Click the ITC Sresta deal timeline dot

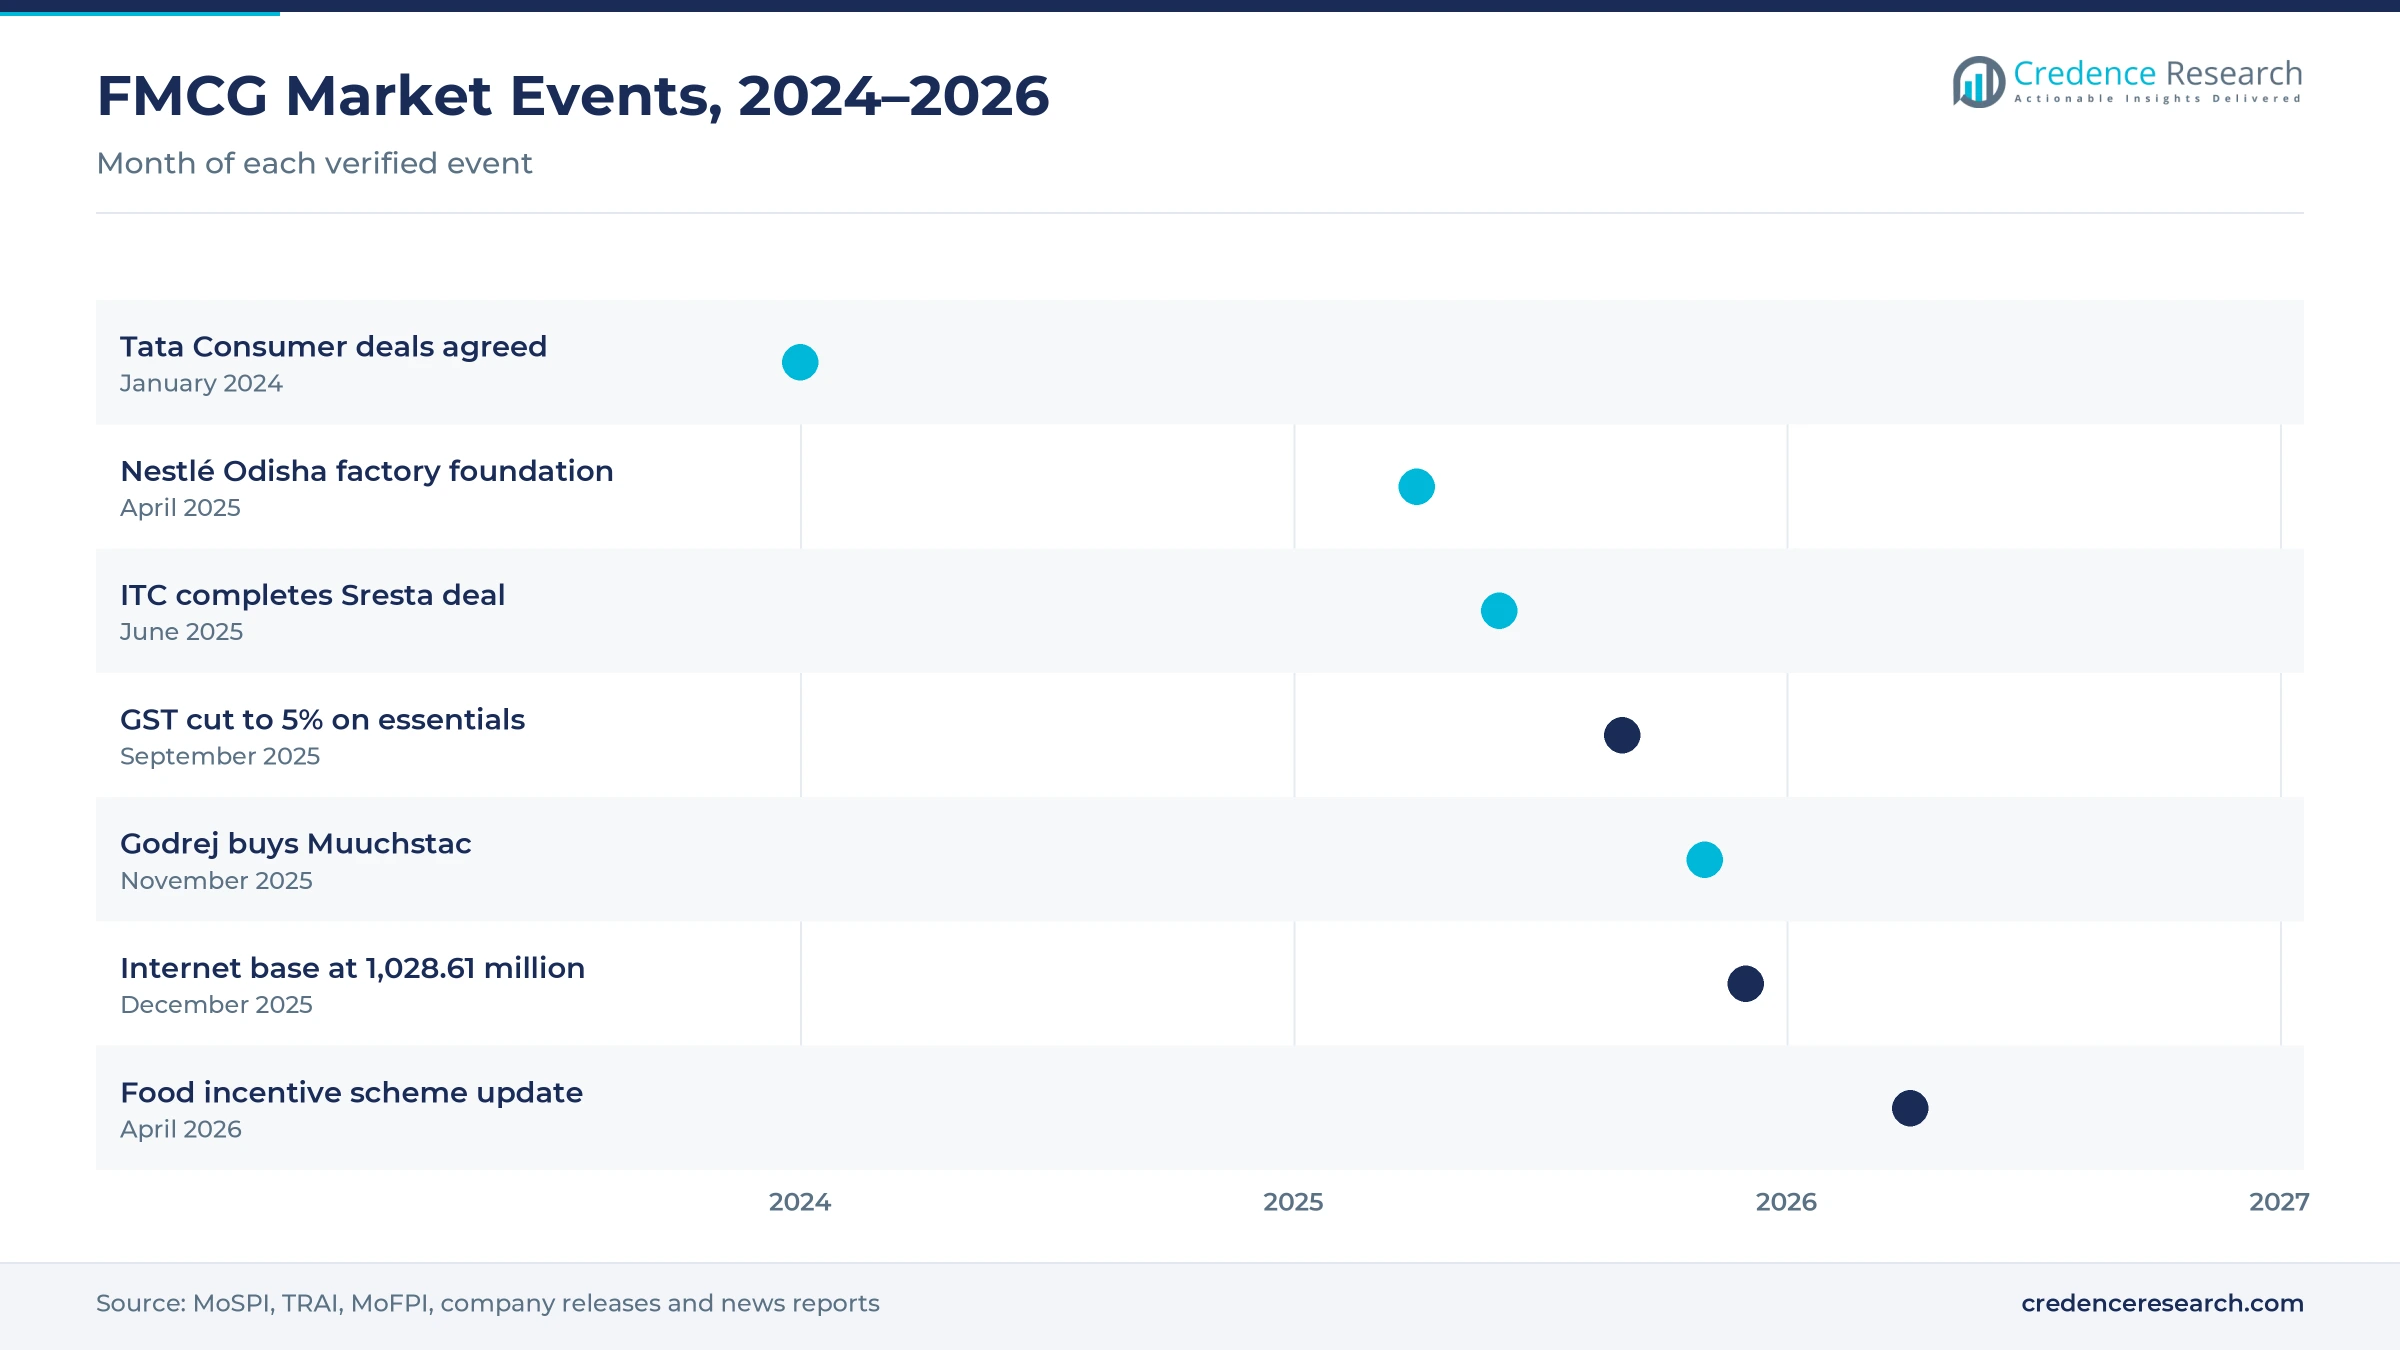point(1499,611)
